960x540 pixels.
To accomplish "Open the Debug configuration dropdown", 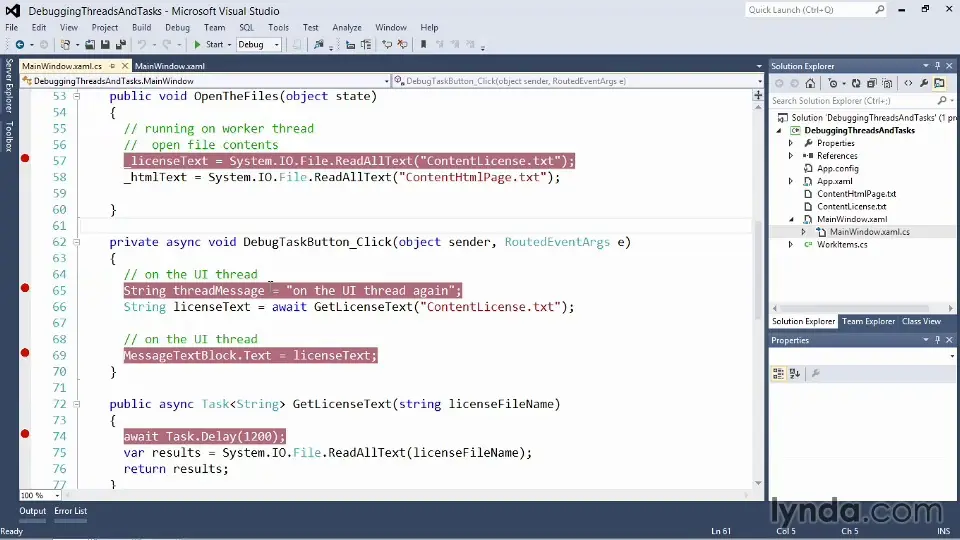I will point(276,45).
